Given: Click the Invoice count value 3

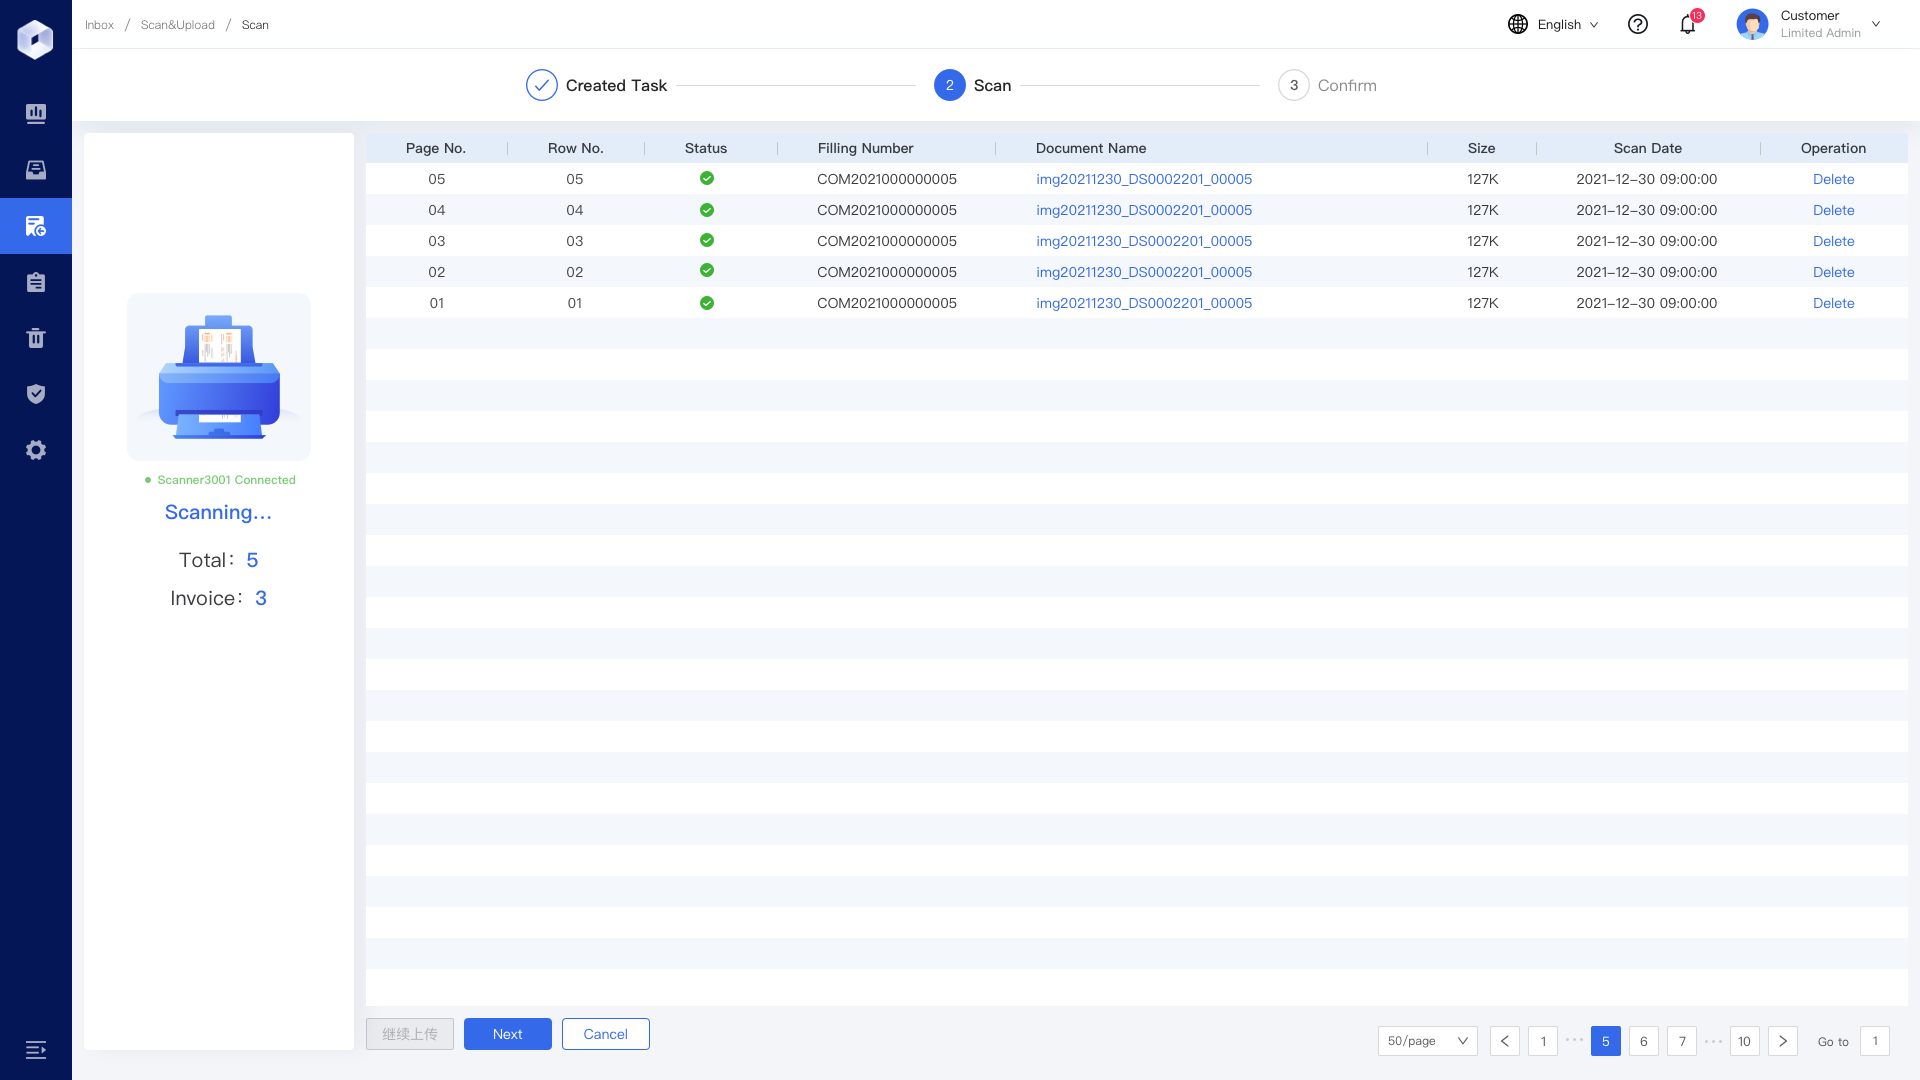Looking at the screenshot, I should (x=261, y=598).
